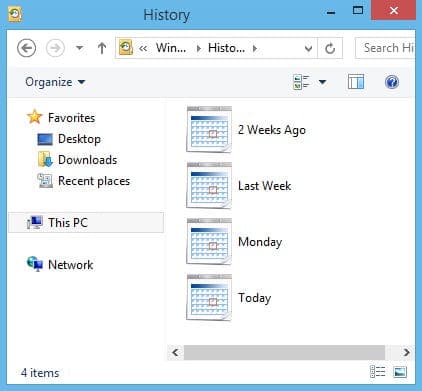Switch to details view in status bar

(x=378, y=372)
